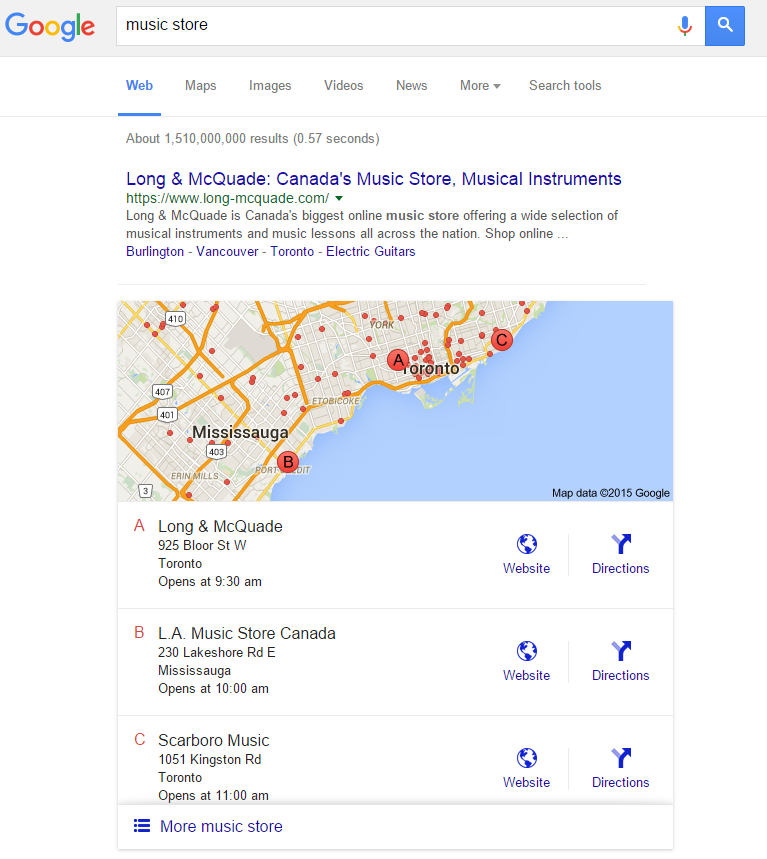This screenshot has width=767, height=859.
Task: Click the Google logo
Action: 50,26
